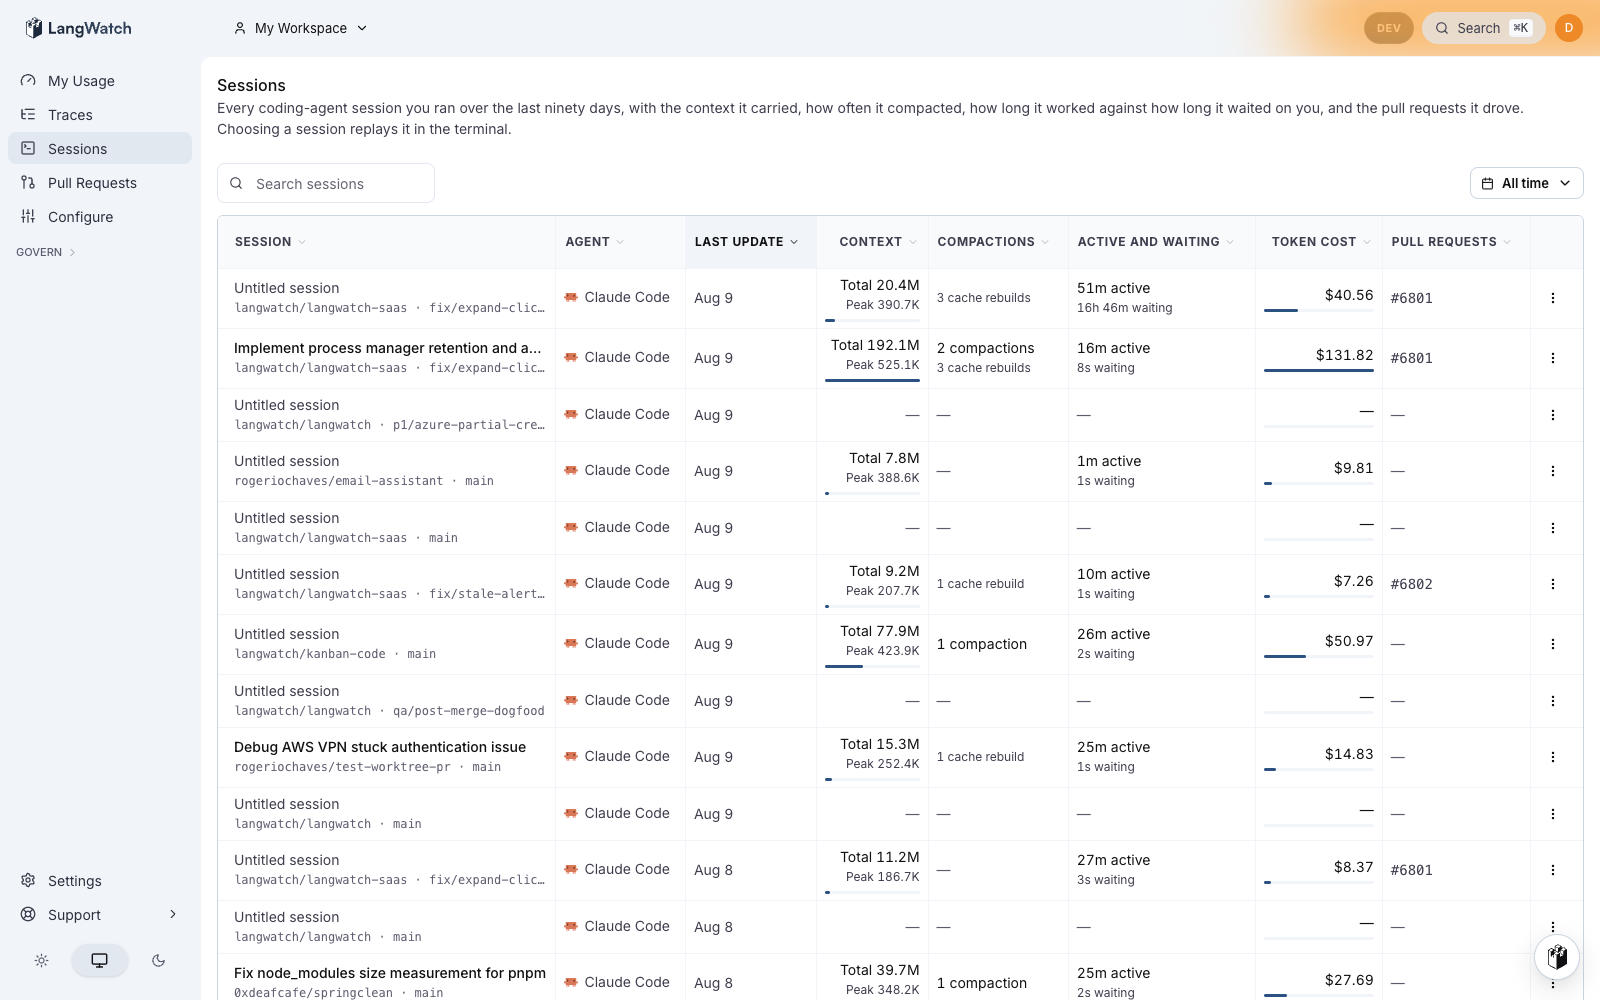The width and height of the screenshot is (1600, 1000).
Task: Select system theme monitor icon
Action: pos(99,960)
